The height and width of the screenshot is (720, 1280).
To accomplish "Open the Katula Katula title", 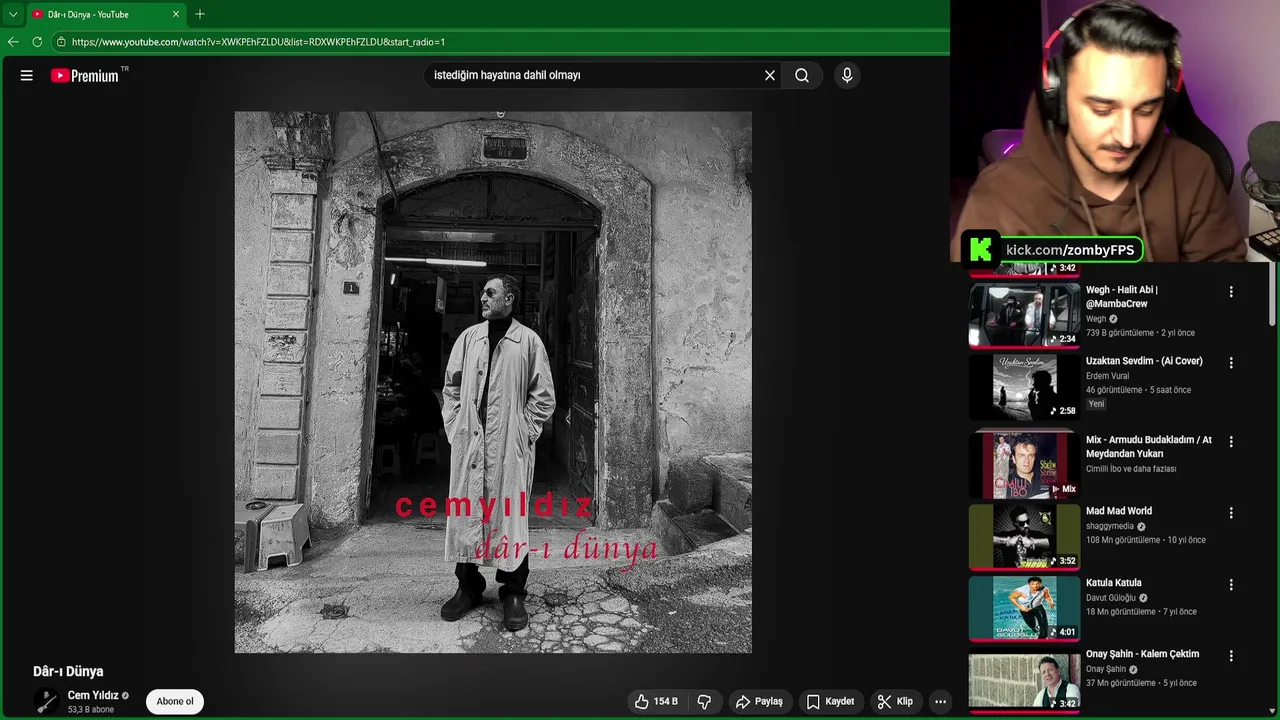I will pyautogui.click(x=1114, y=583).
